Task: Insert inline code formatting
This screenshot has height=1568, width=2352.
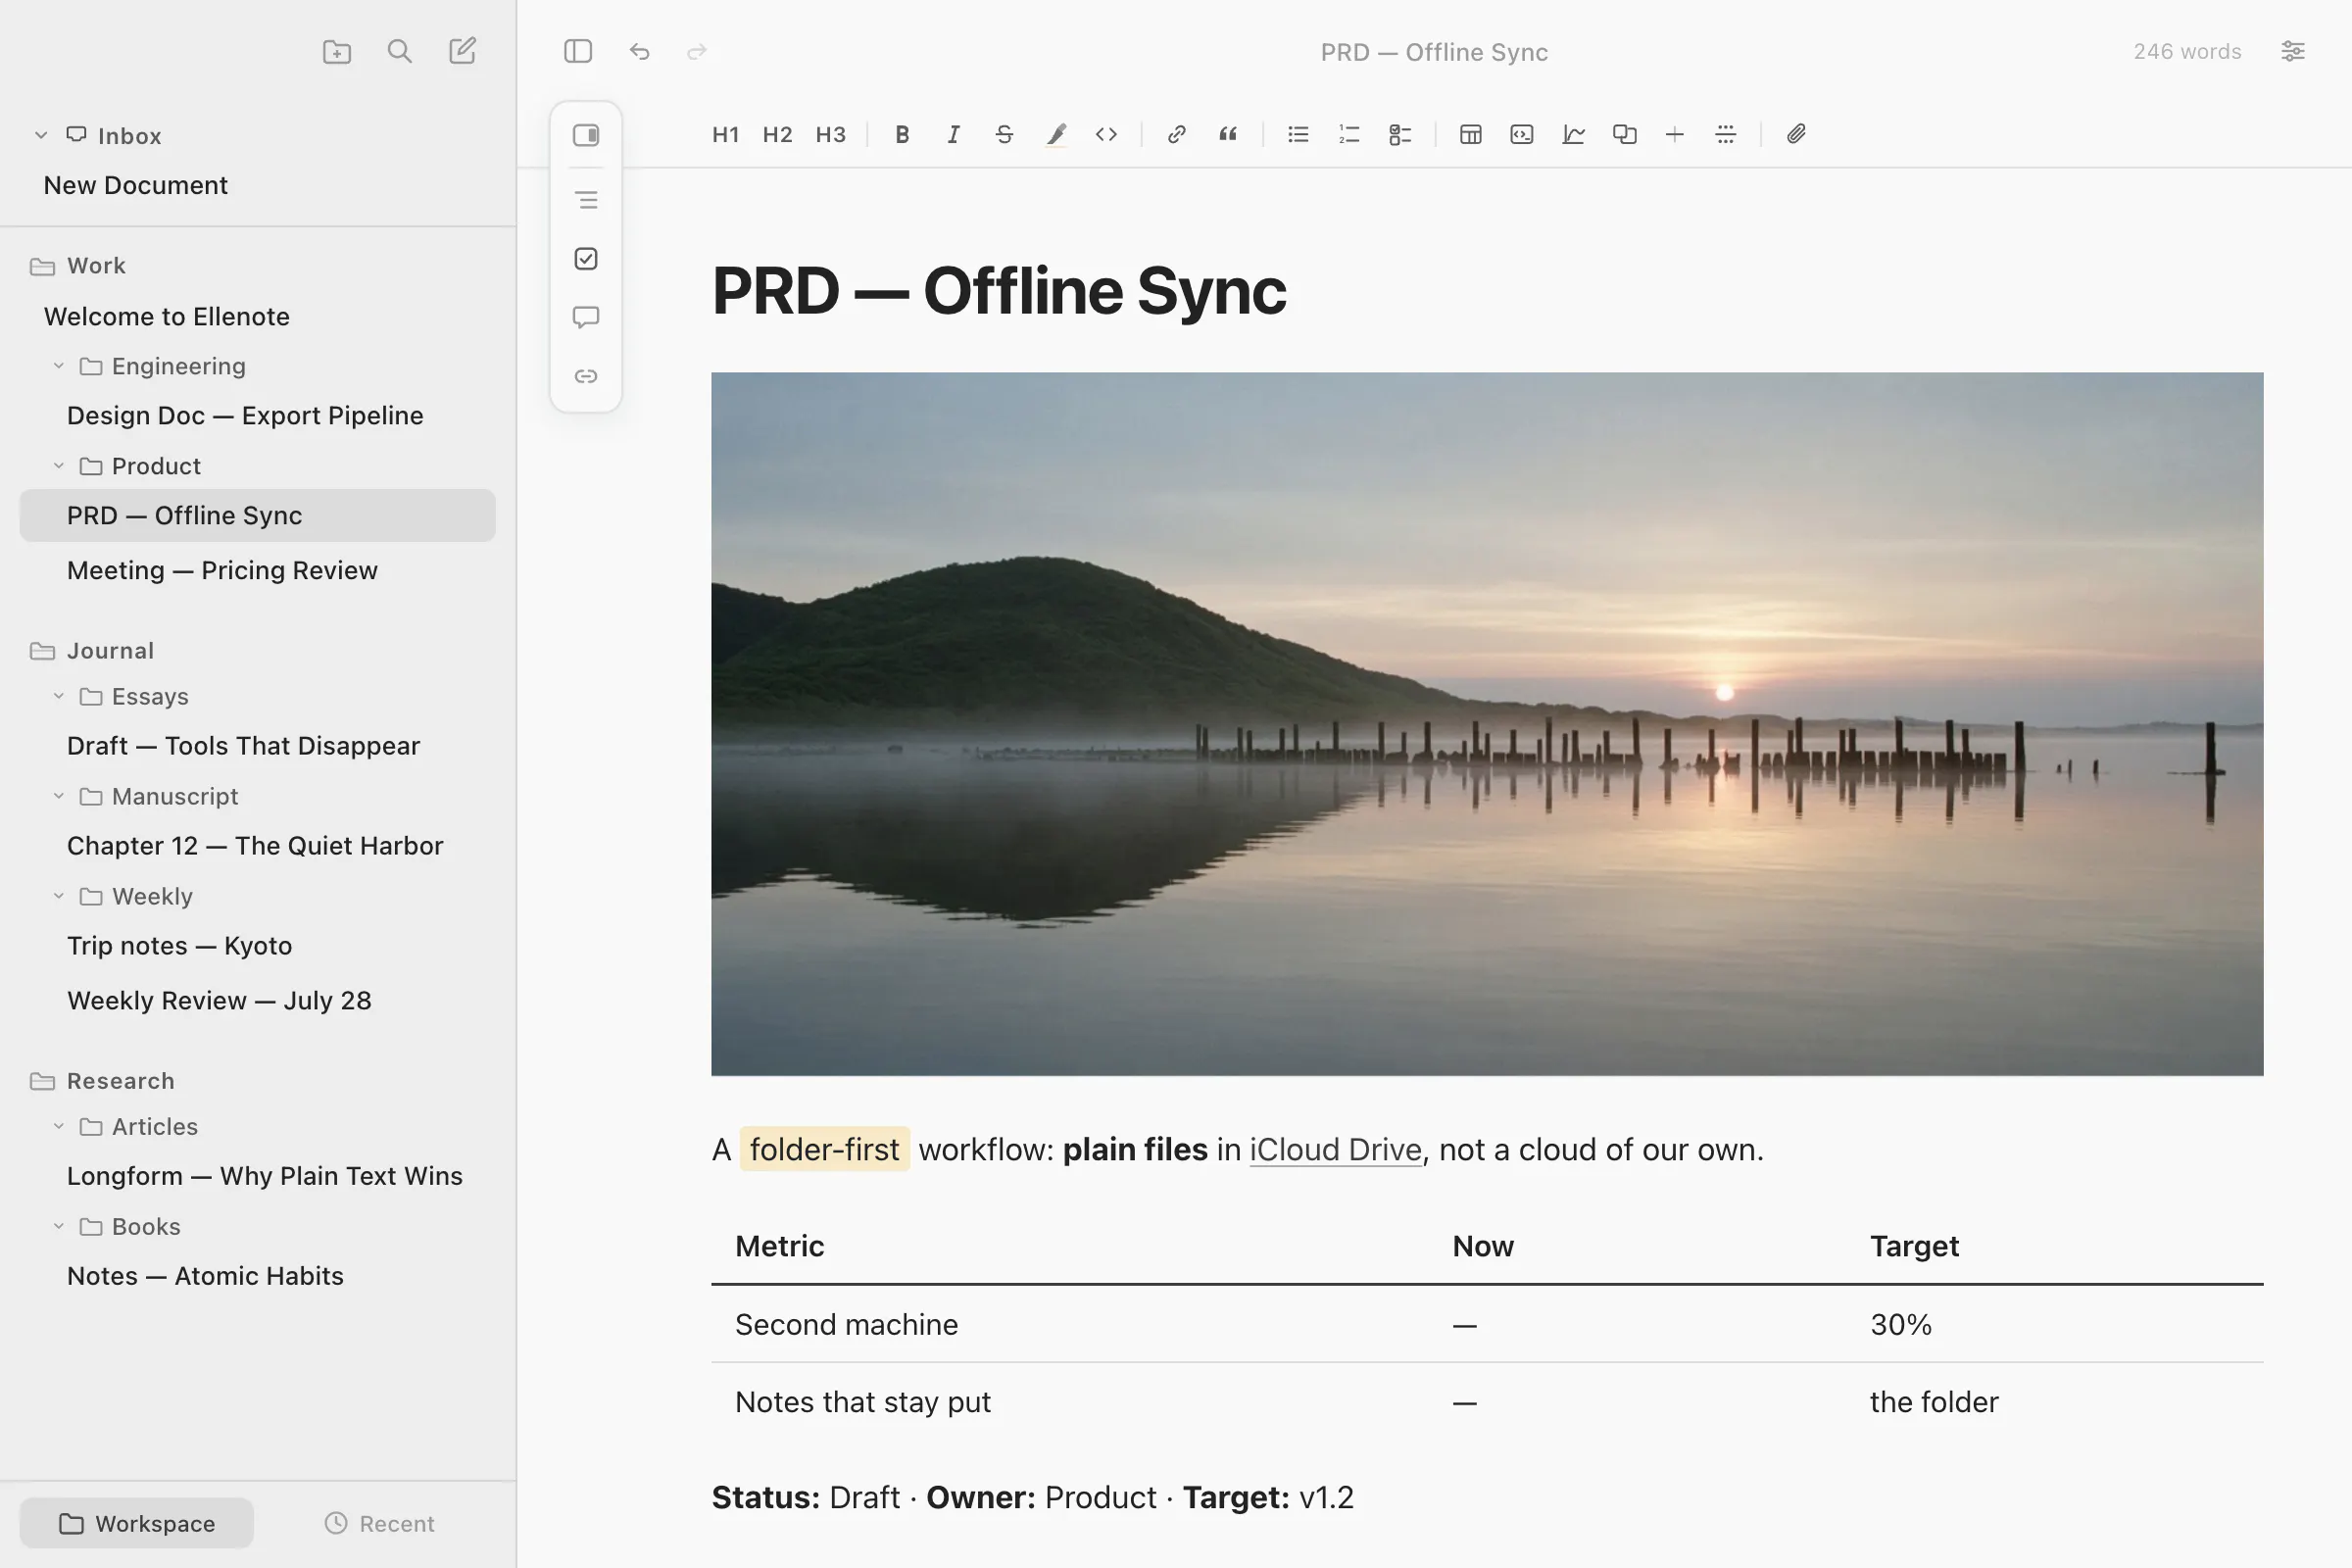Action: [1106, 134]
